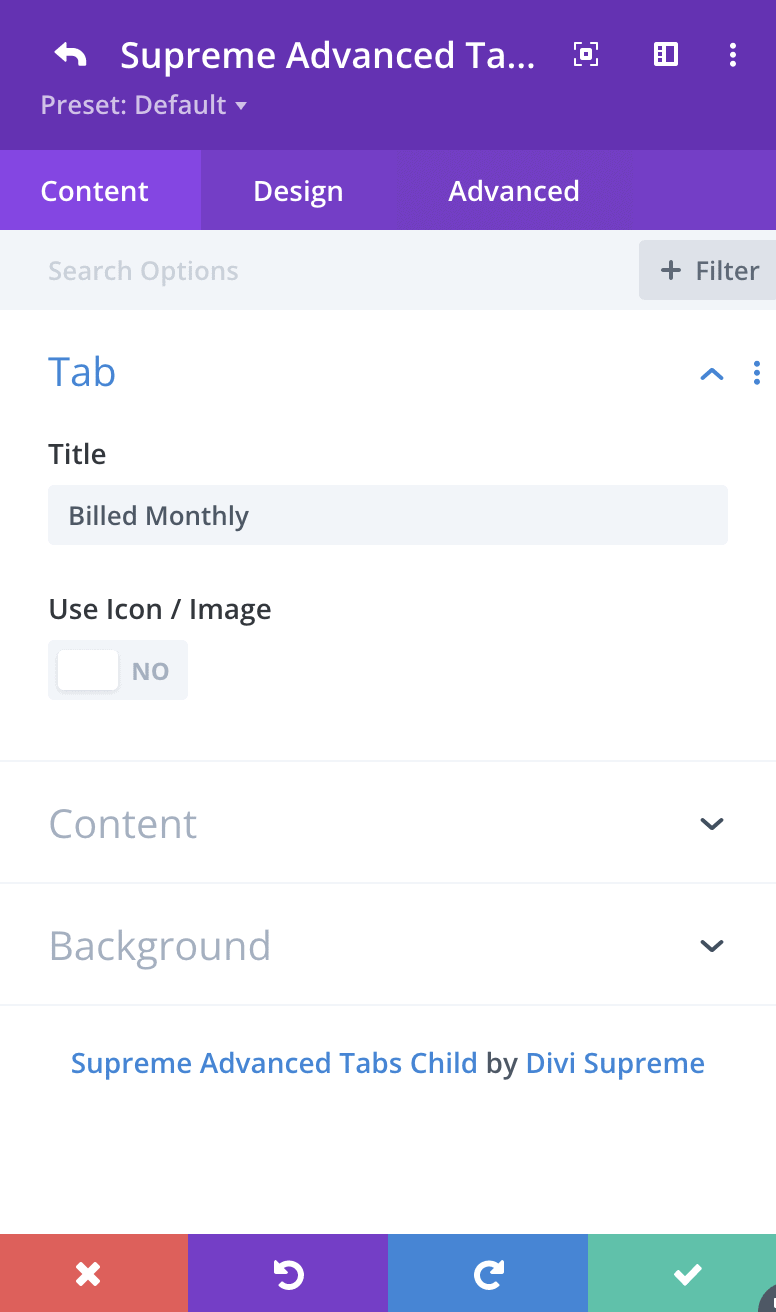Click the redo arrow icon
This screenshot has height=1312, width=776.
(488, 1273)
